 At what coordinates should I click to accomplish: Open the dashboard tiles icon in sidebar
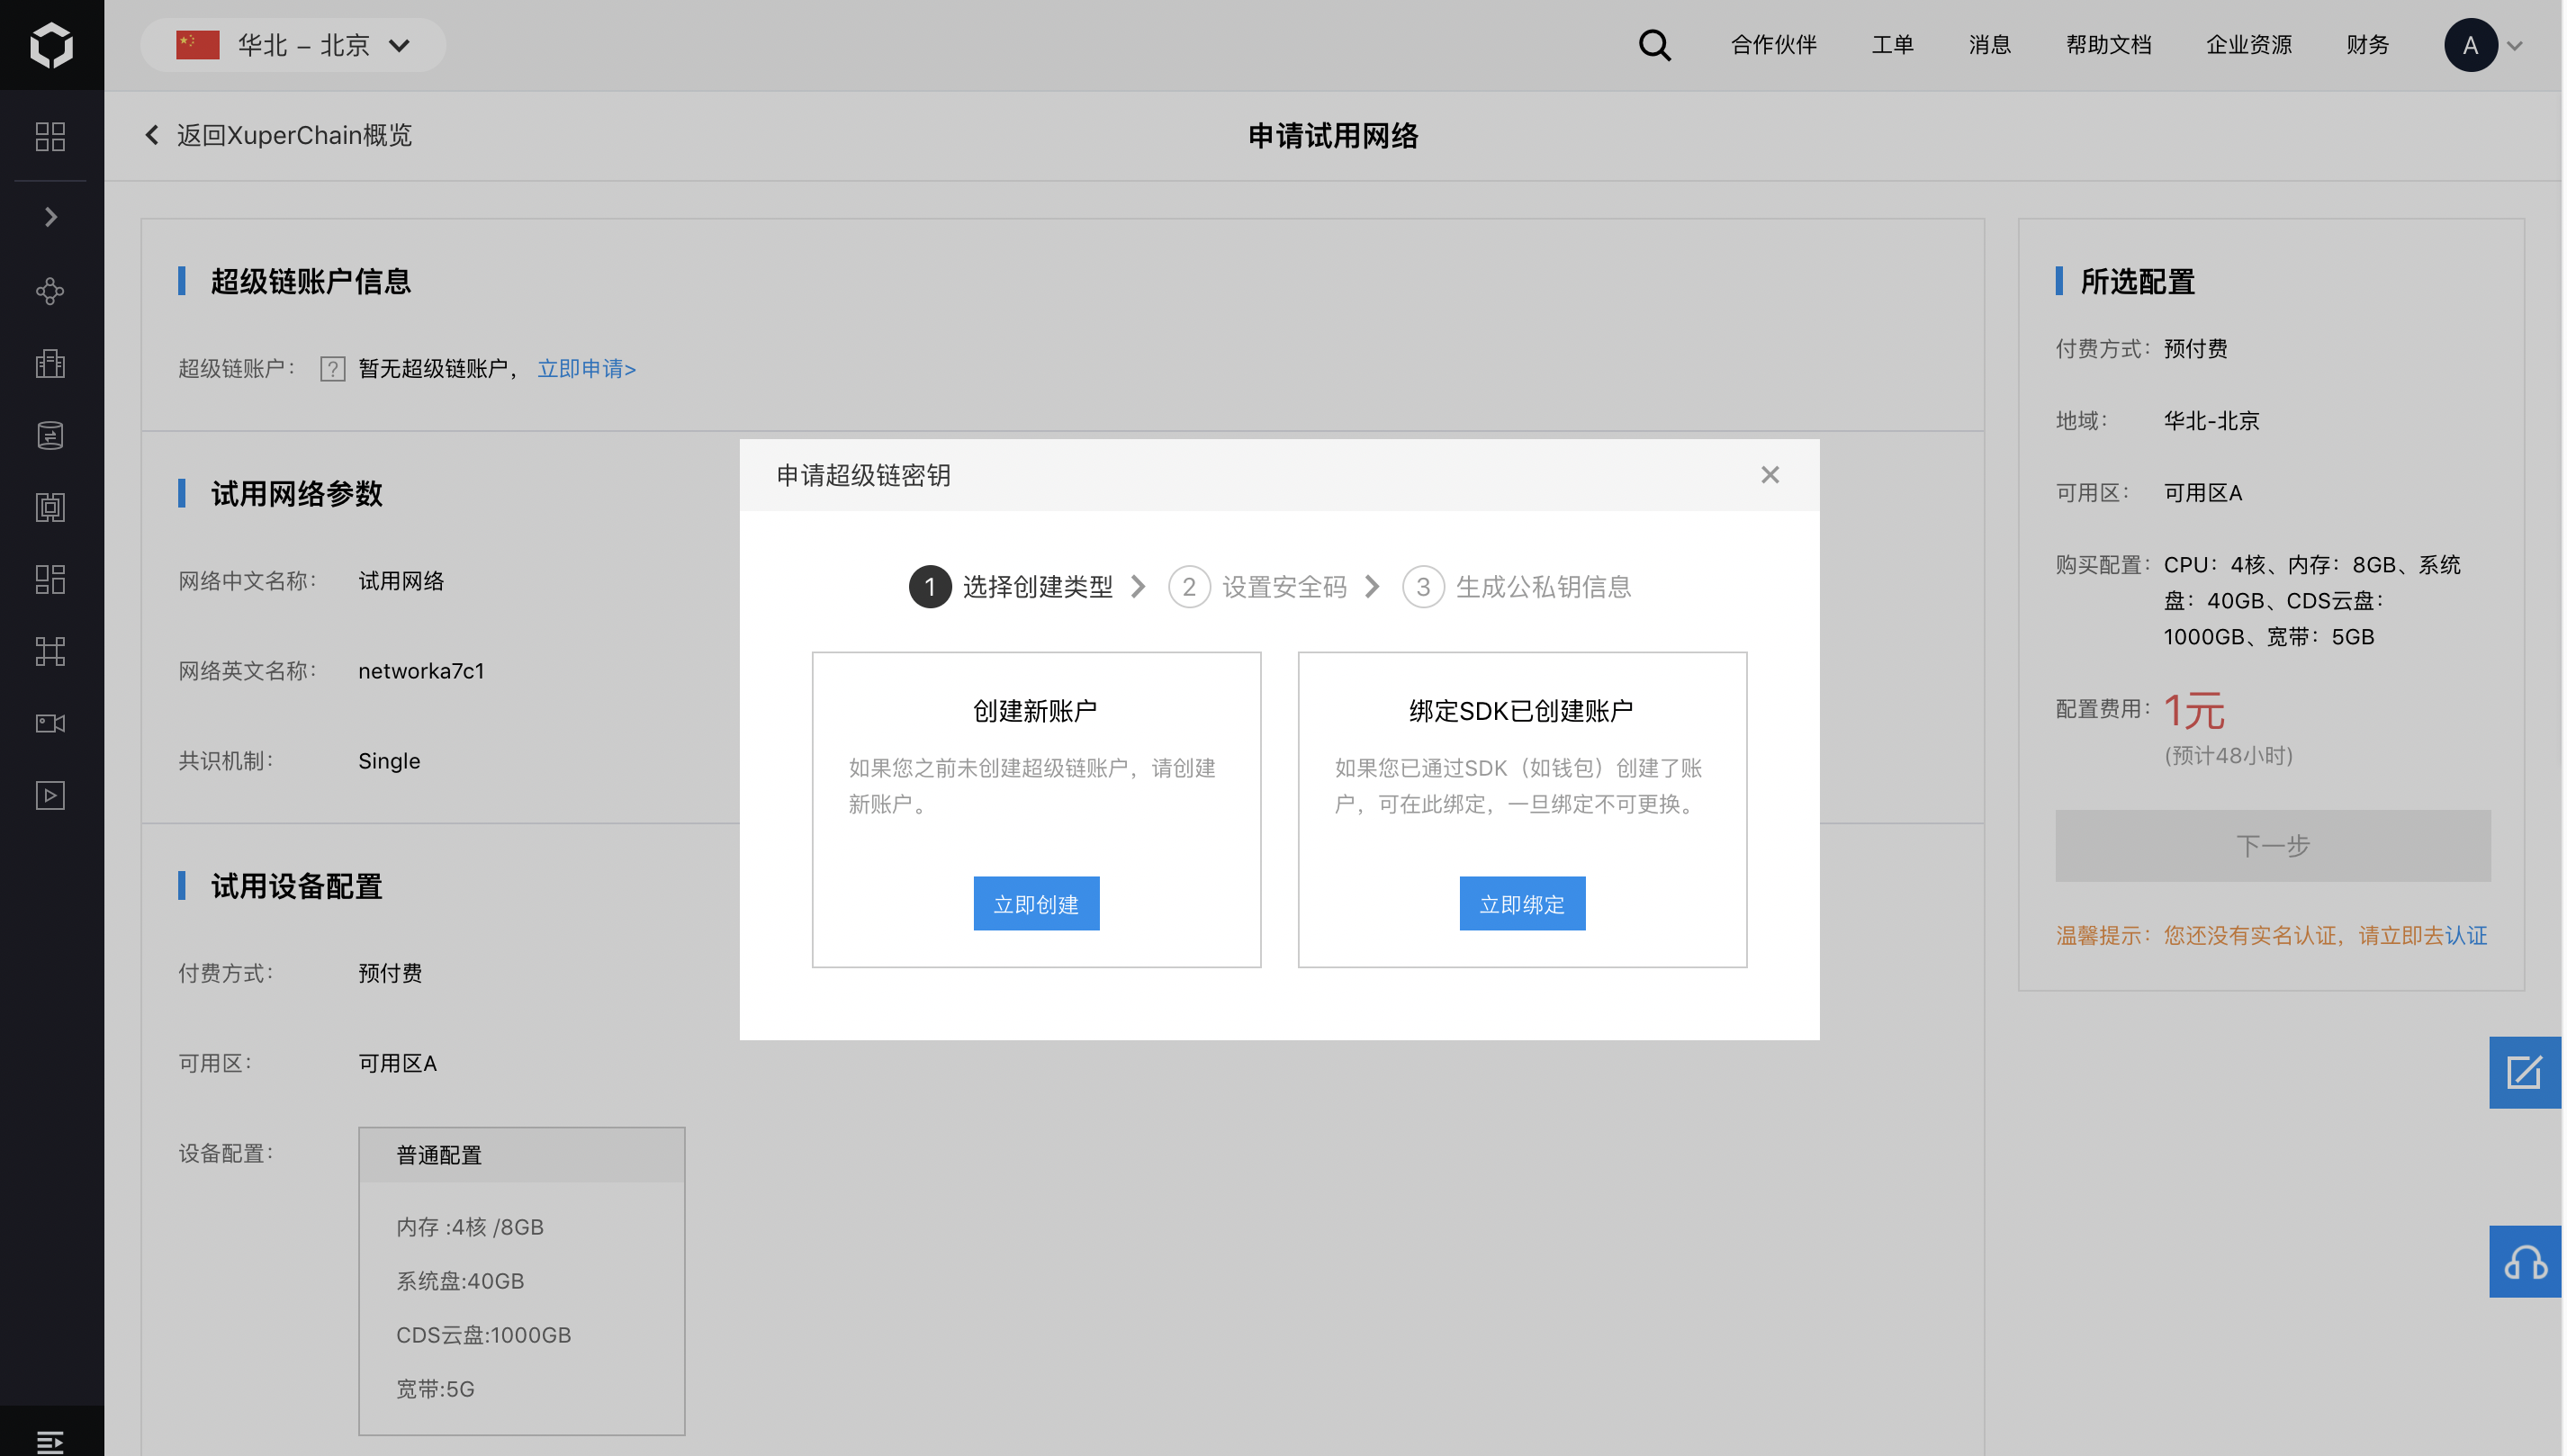click(x=50, y=579)
